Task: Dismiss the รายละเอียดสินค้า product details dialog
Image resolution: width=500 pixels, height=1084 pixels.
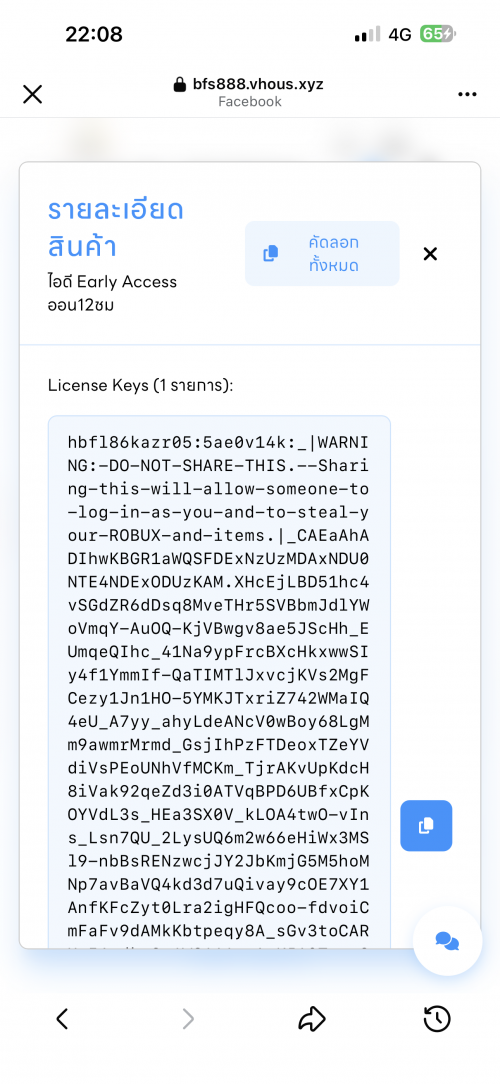Action: (x=430, y=254)
